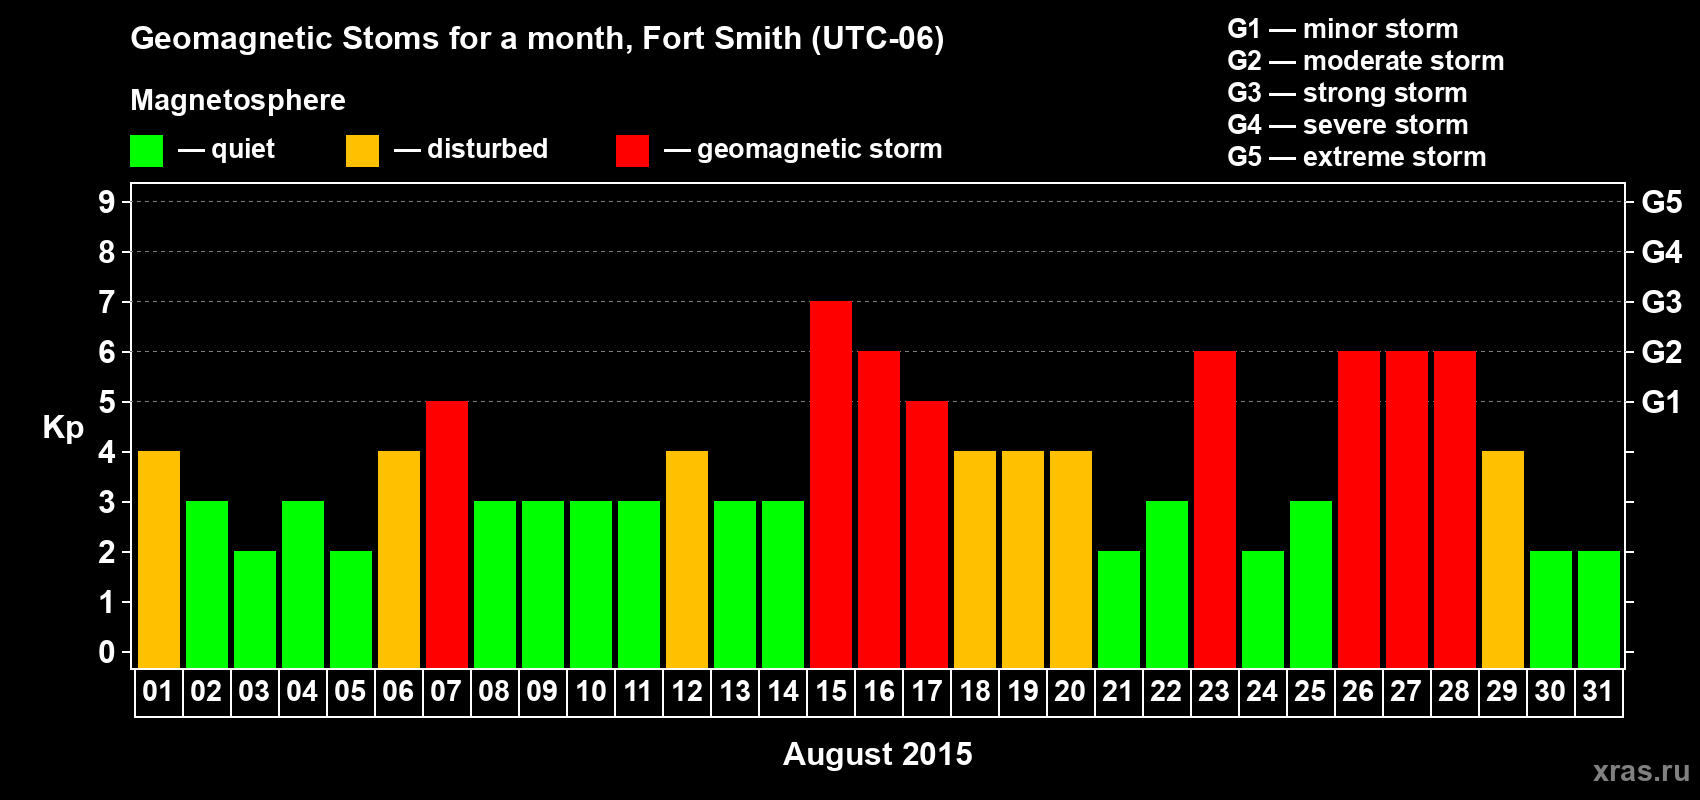Click date label 10 on the axis

(x=590, y=692)
